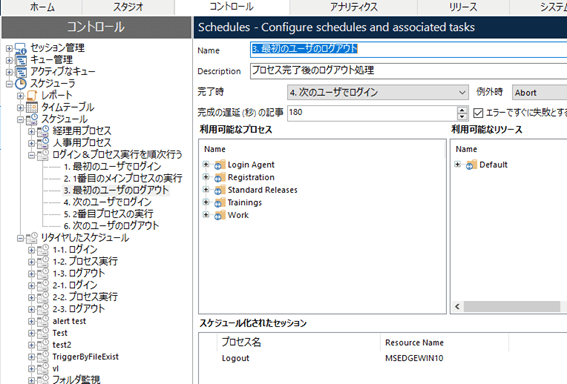Decrease the delay seconds spinner value
The height and width of the screenshot is (384, 567).
click(x=462, y=116)
